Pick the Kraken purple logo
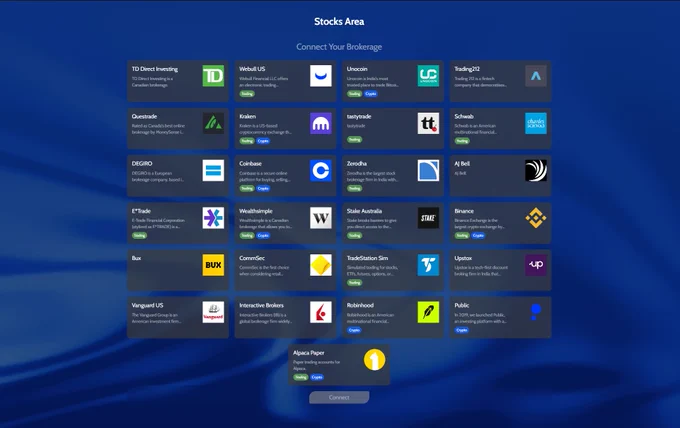This screenshot has height=428, width=680. (321, 123)
